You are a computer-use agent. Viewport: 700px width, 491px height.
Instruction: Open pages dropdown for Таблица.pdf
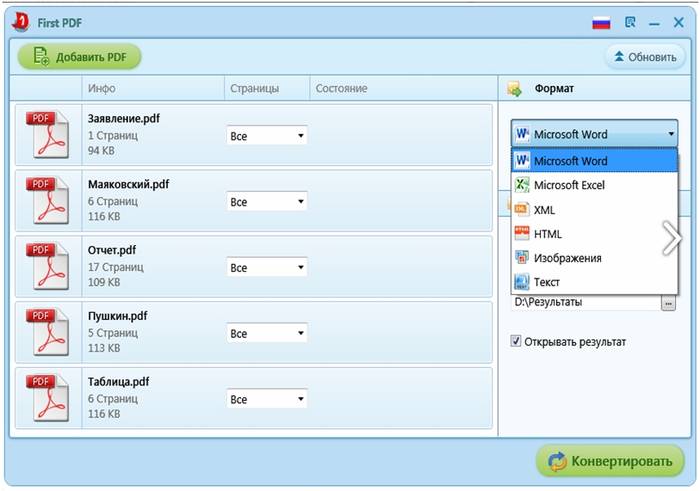(267, 399)
